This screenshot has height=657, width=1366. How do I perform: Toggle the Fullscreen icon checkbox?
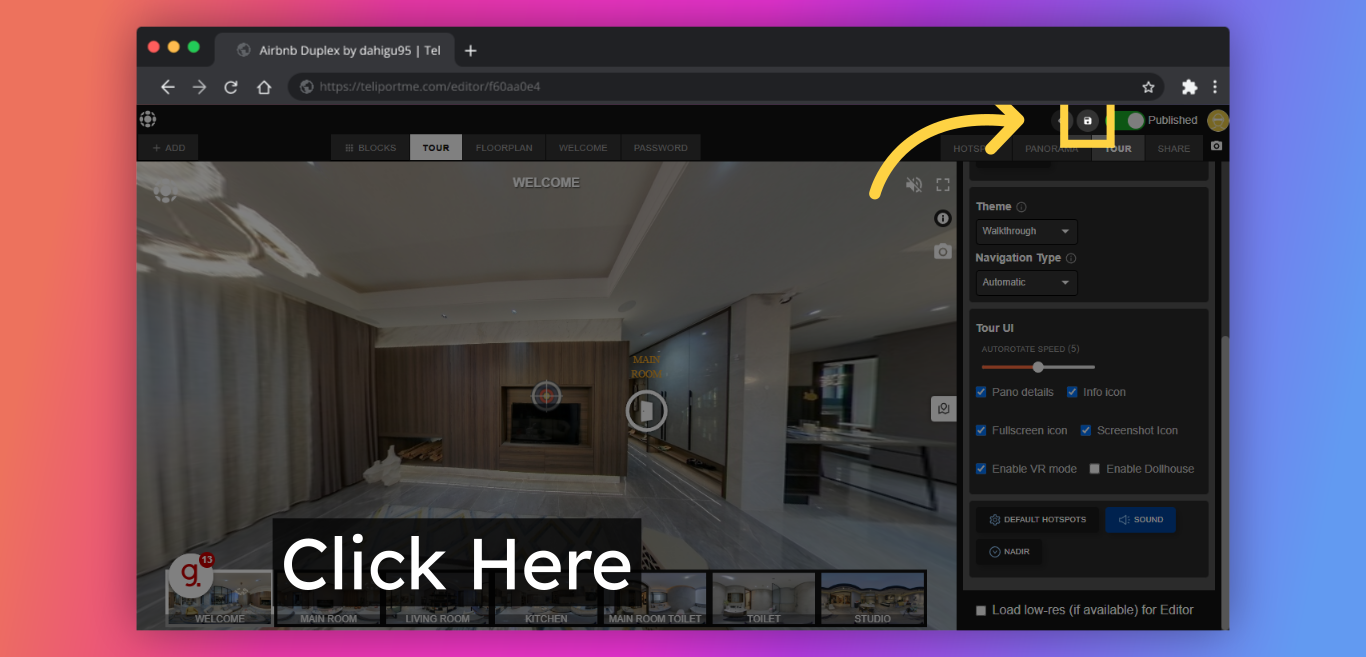click(x=981, y=430)
